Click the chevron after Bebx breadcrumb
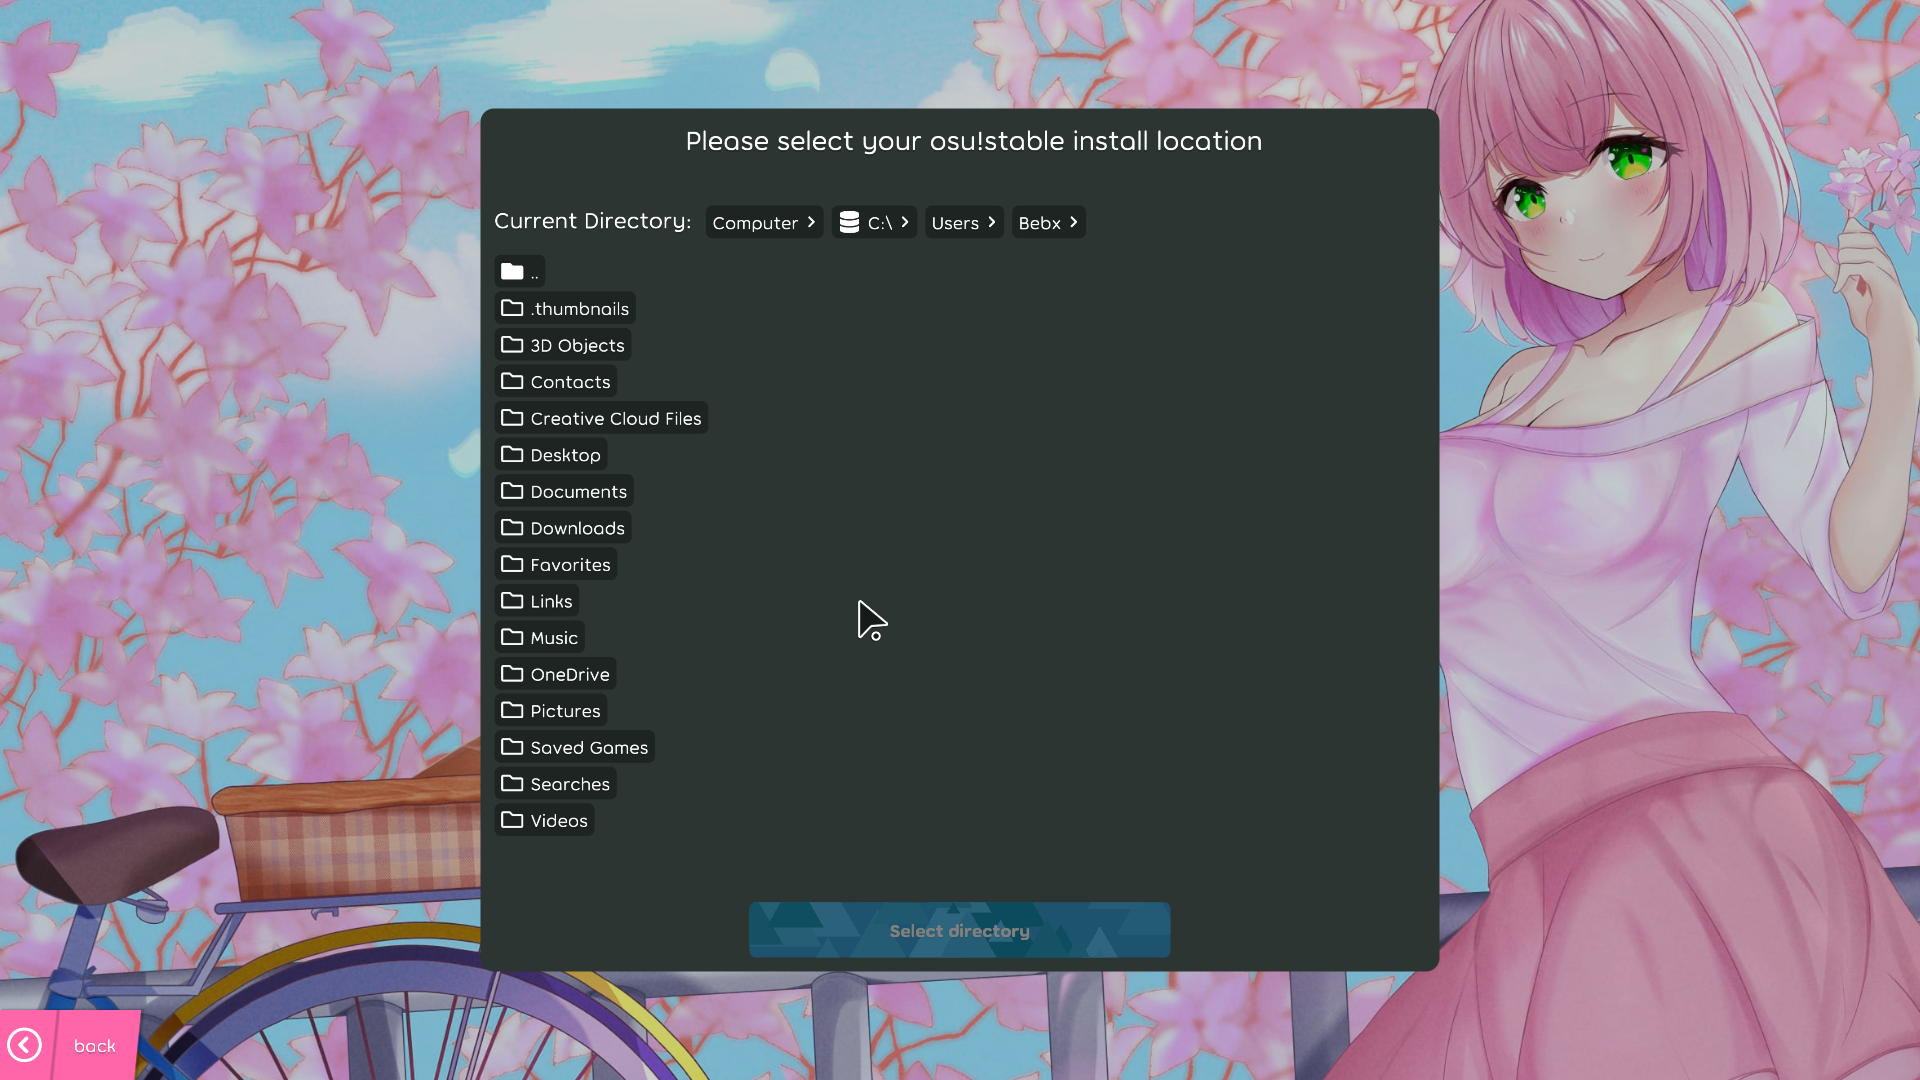1920x1080 pixels. [1073, 222]
